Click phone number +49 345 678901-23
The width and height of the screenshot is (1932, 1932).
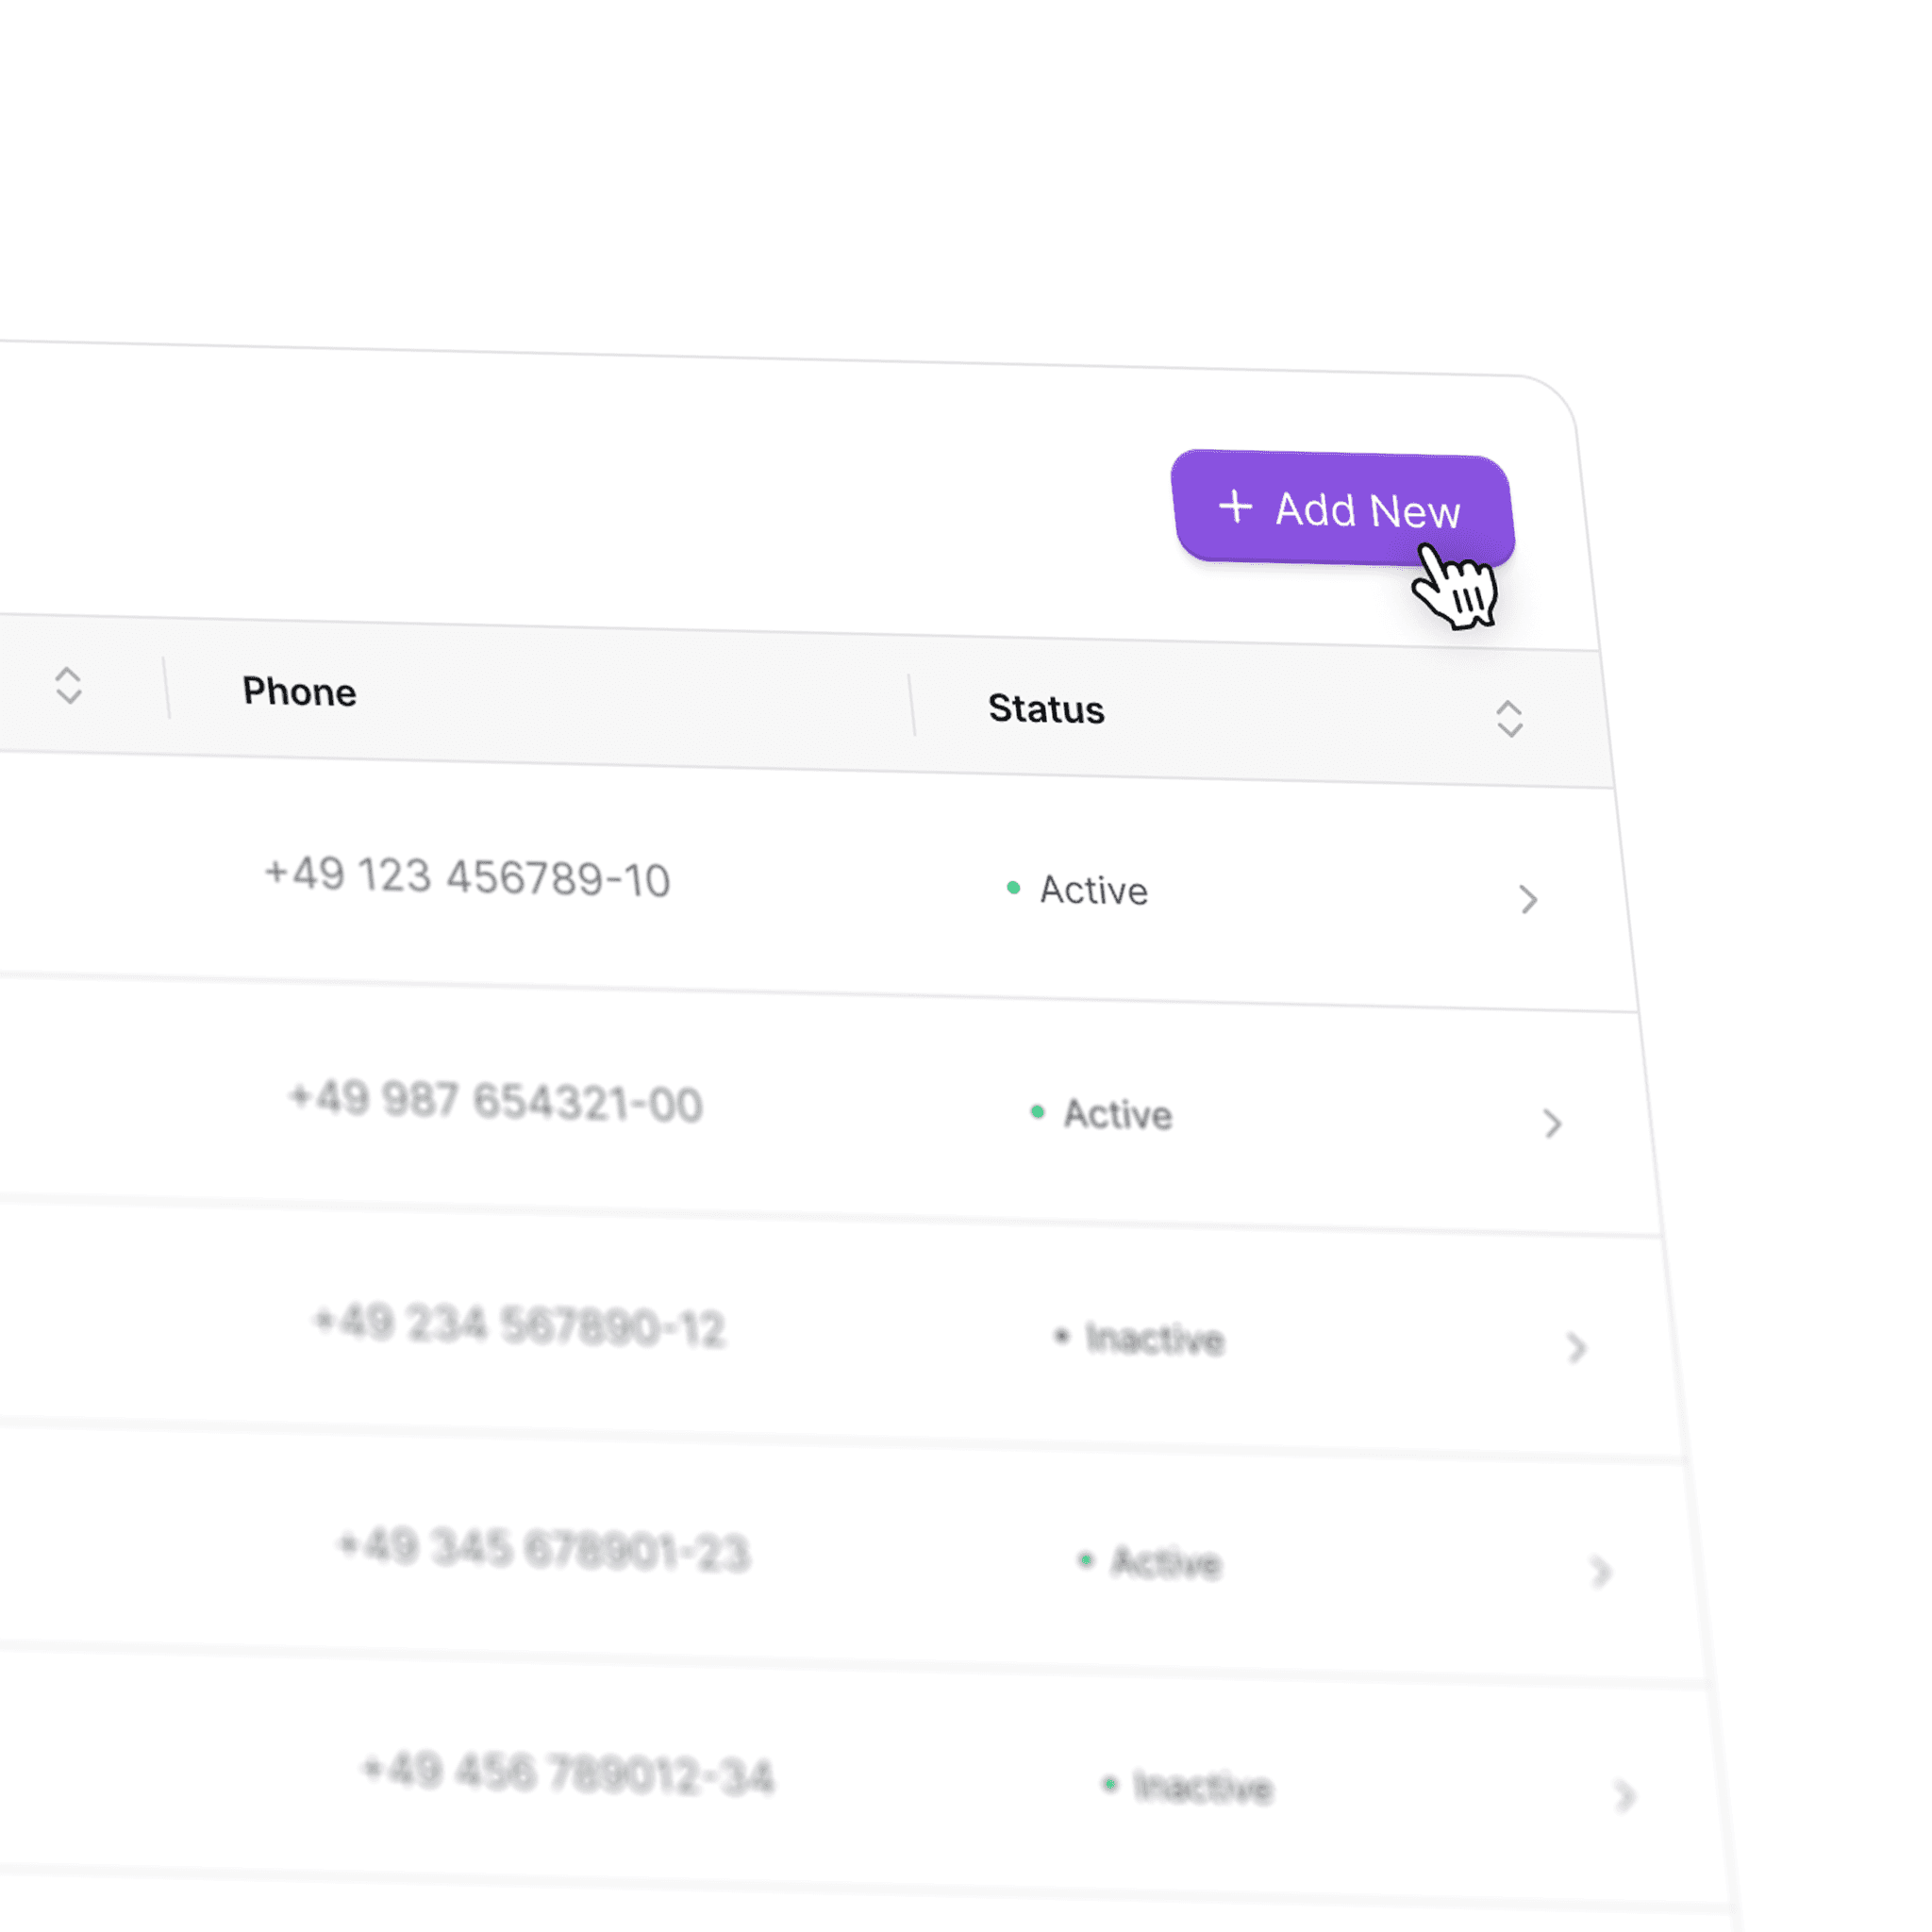pyautogui.click(x=544, y=1549)
